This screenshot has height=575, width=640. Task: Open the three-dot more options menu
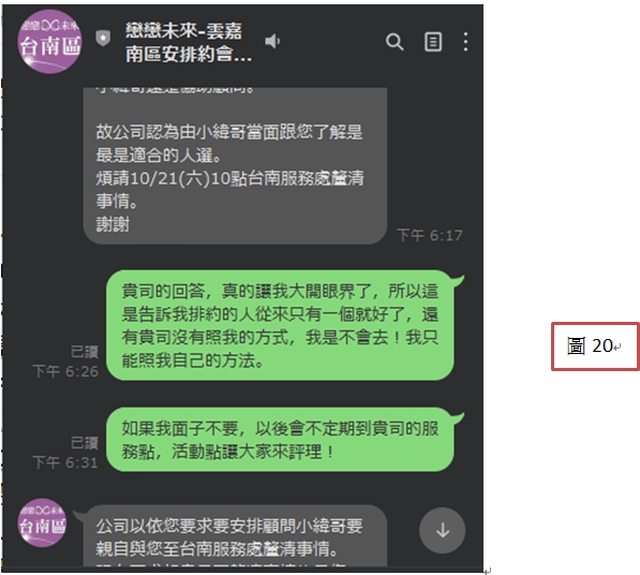tap(466, 42)
